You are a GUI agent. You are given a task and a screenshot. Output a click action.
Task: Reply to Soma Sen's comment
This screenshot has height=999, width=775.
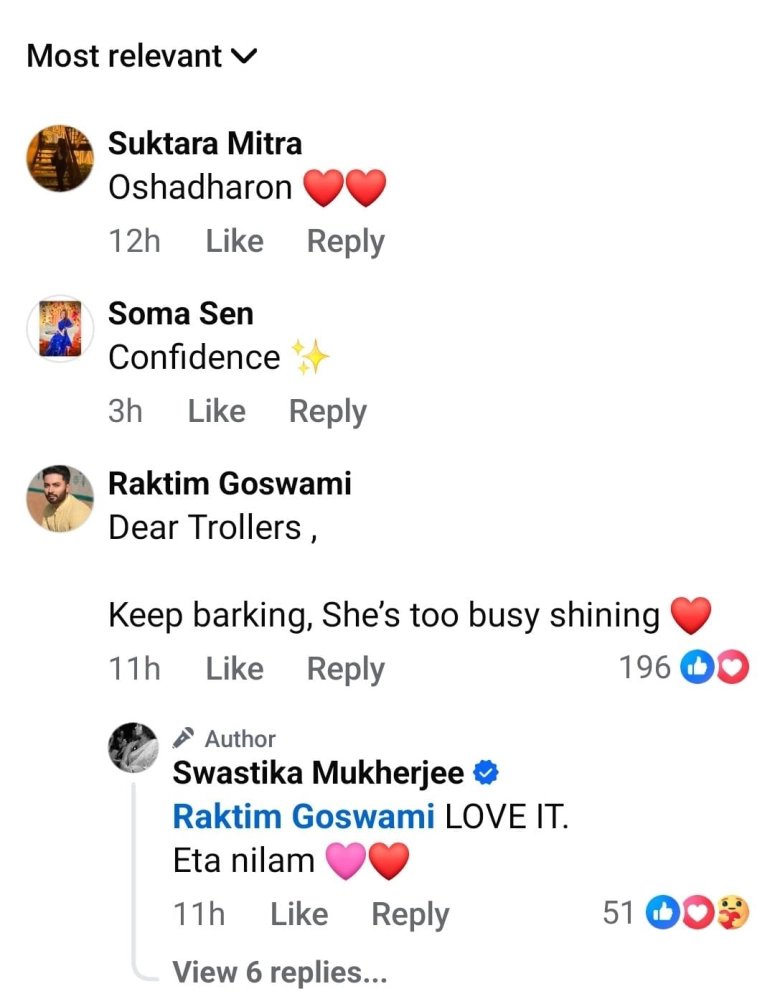(x=327, y=412)
